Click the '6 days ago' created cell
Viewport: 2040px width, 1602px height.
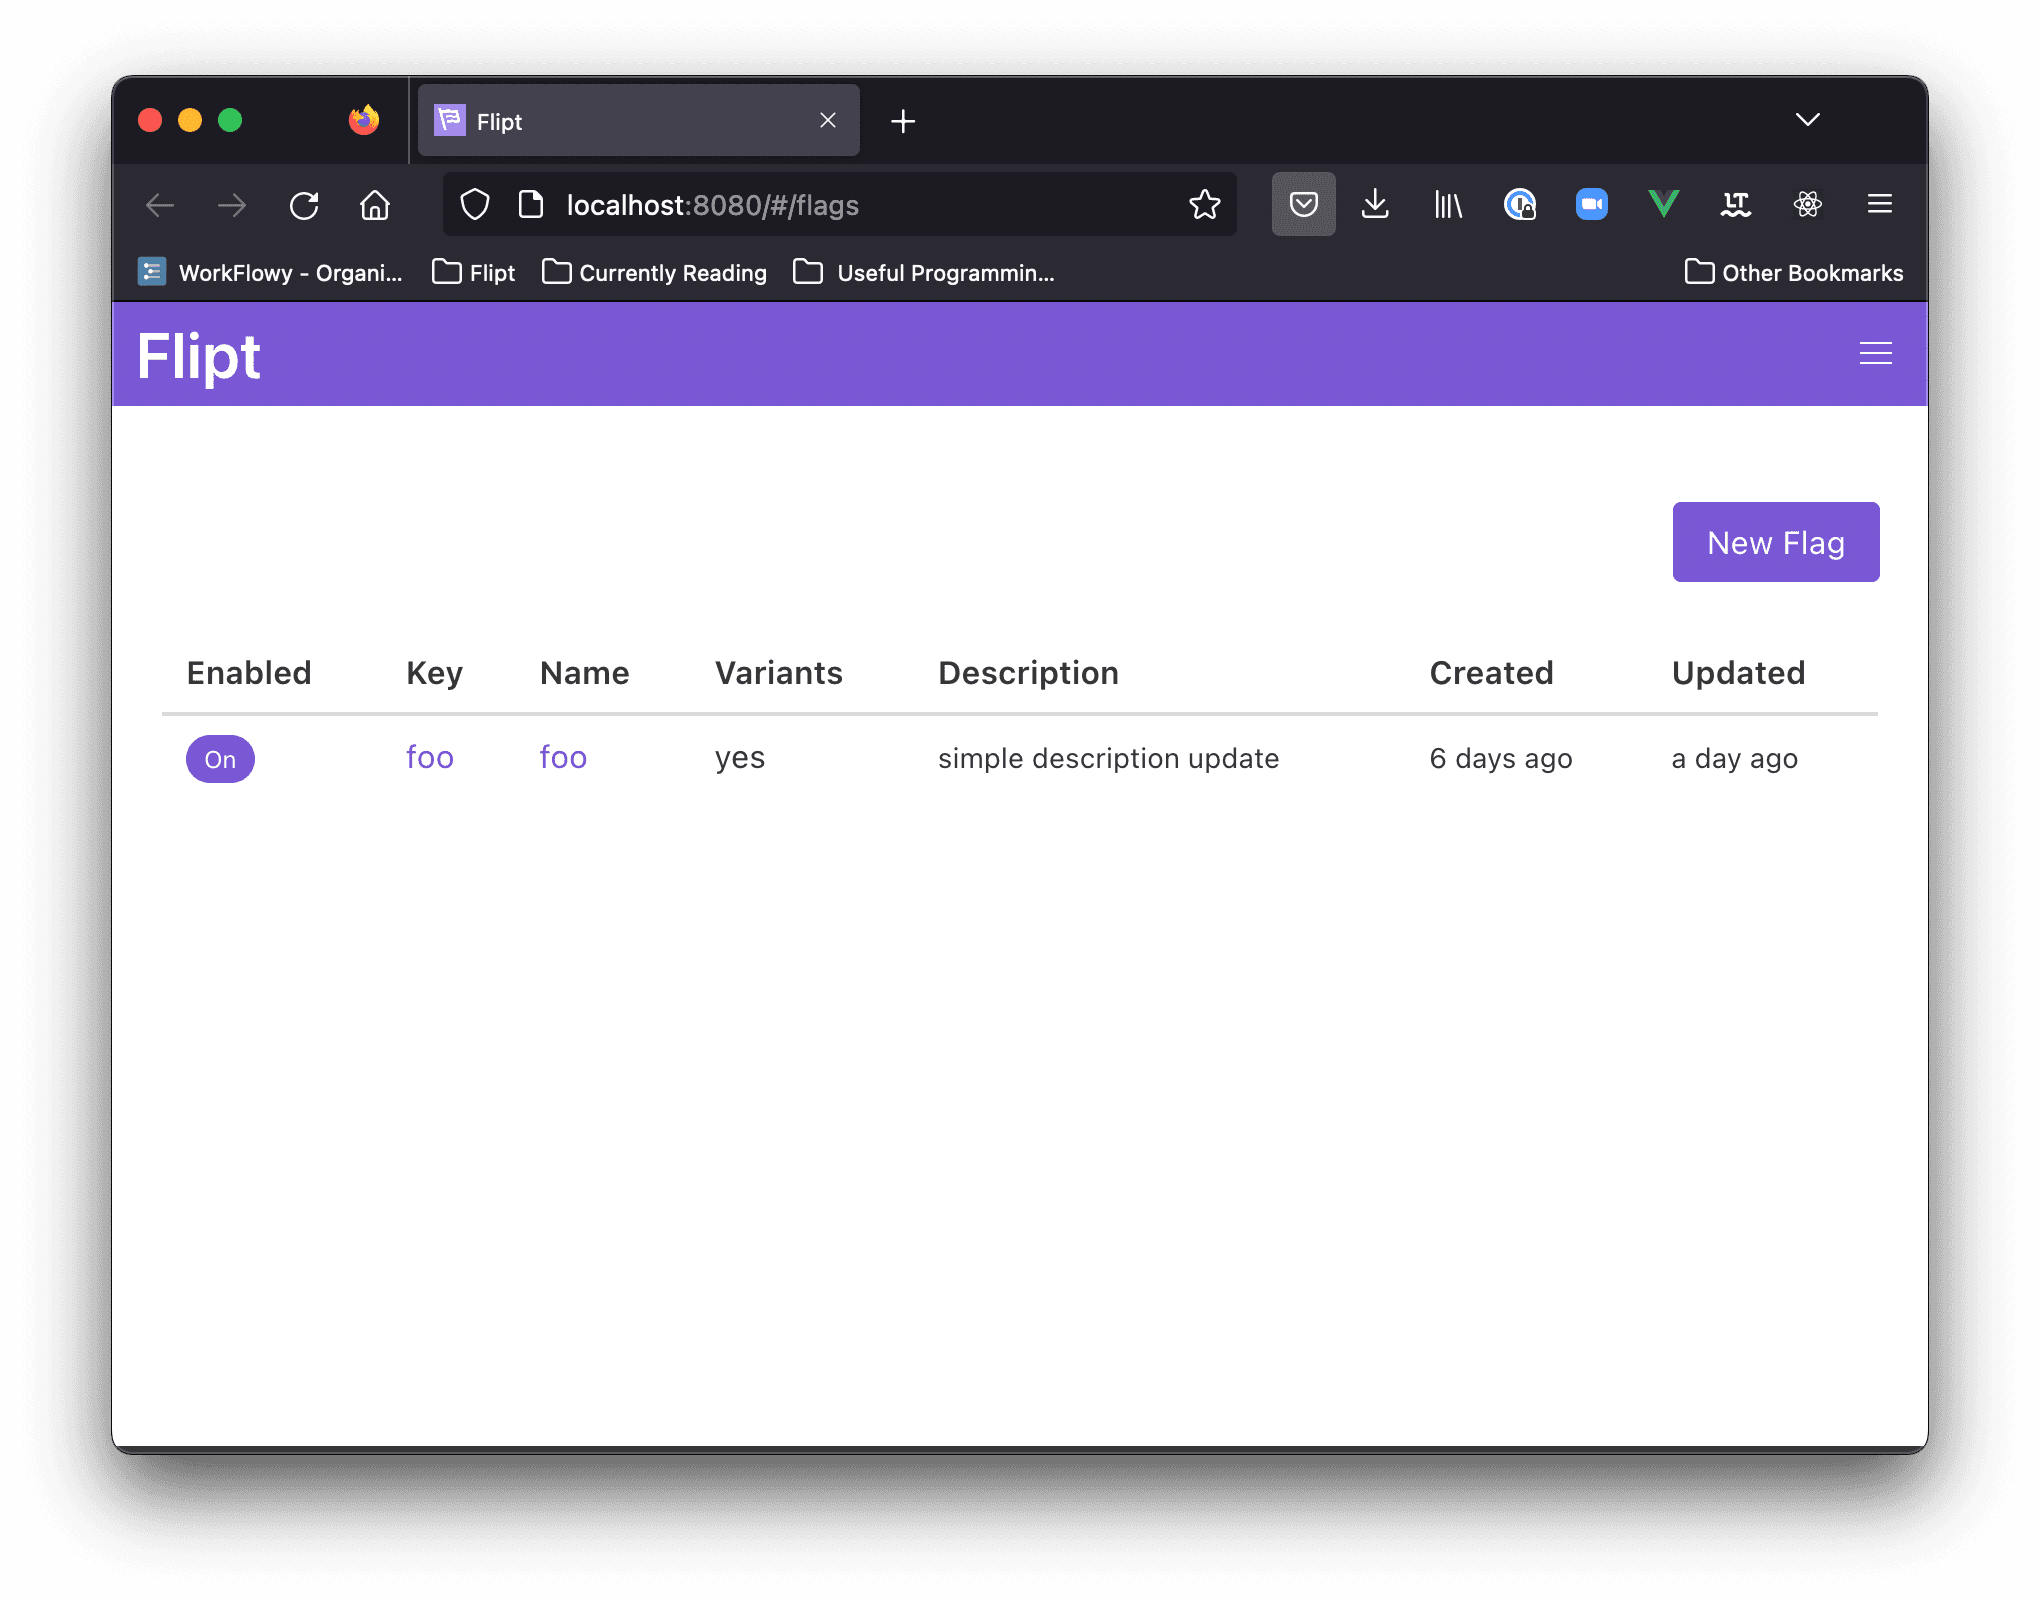(x=1500, y=758)
